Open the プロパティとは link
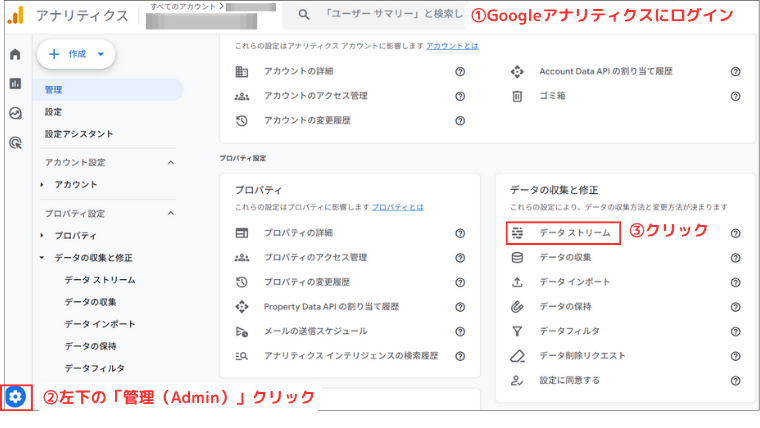The width and height of the screenshot is (760, 428). click(x=397, y=207)
